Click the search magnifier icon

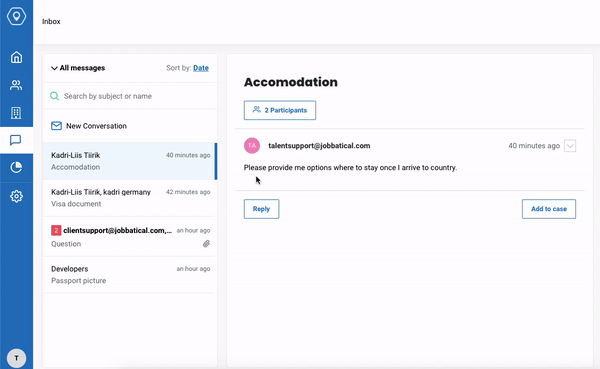(55, 96)
